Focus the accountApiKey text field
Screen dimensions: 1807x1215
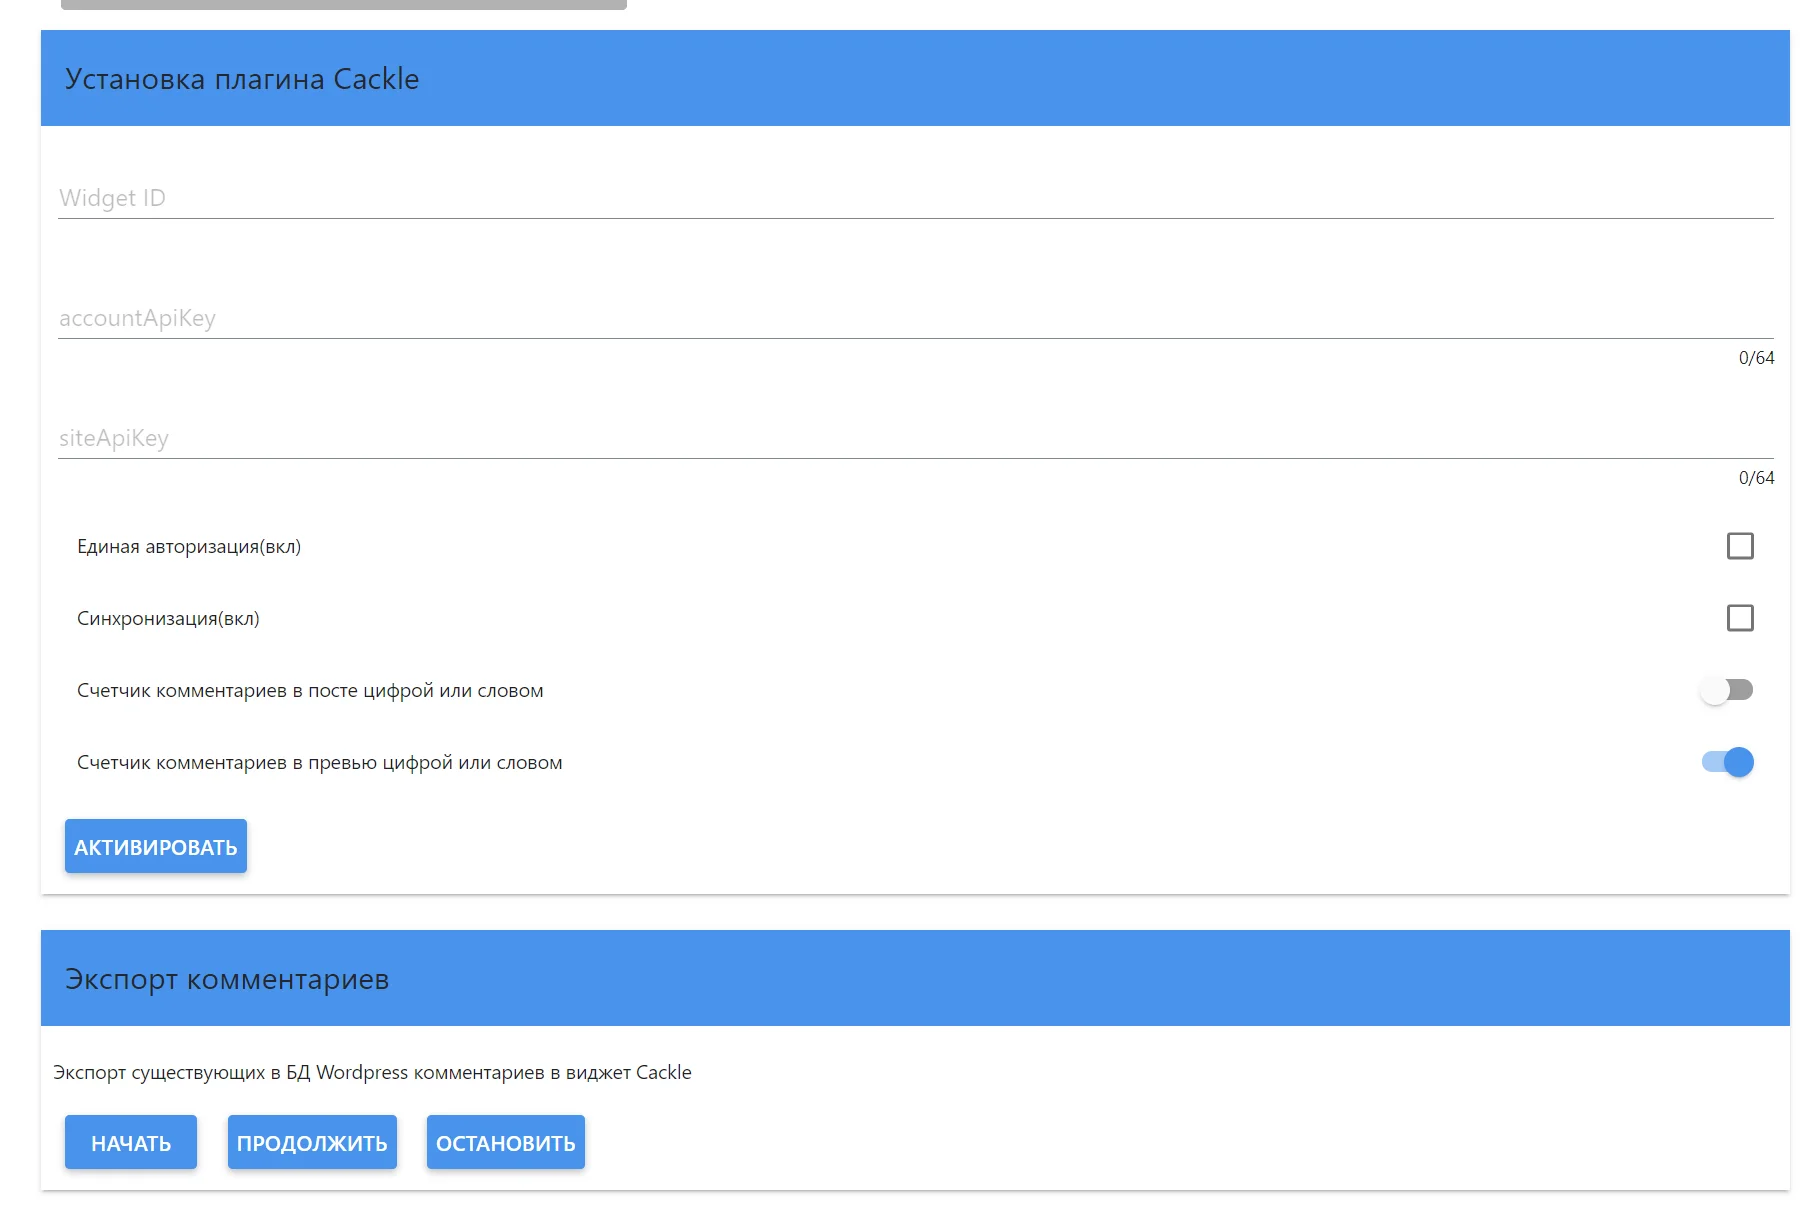[915, 318]
